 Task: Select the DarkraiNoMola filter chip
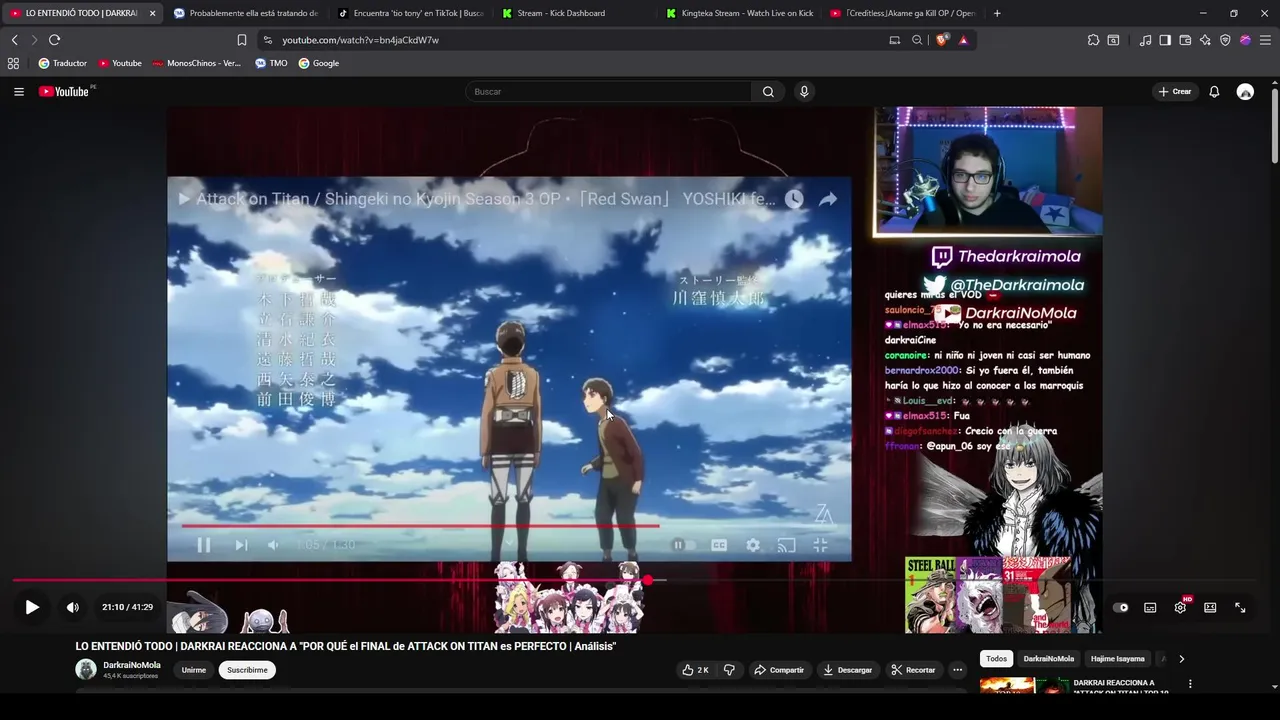click(1049, 659)
